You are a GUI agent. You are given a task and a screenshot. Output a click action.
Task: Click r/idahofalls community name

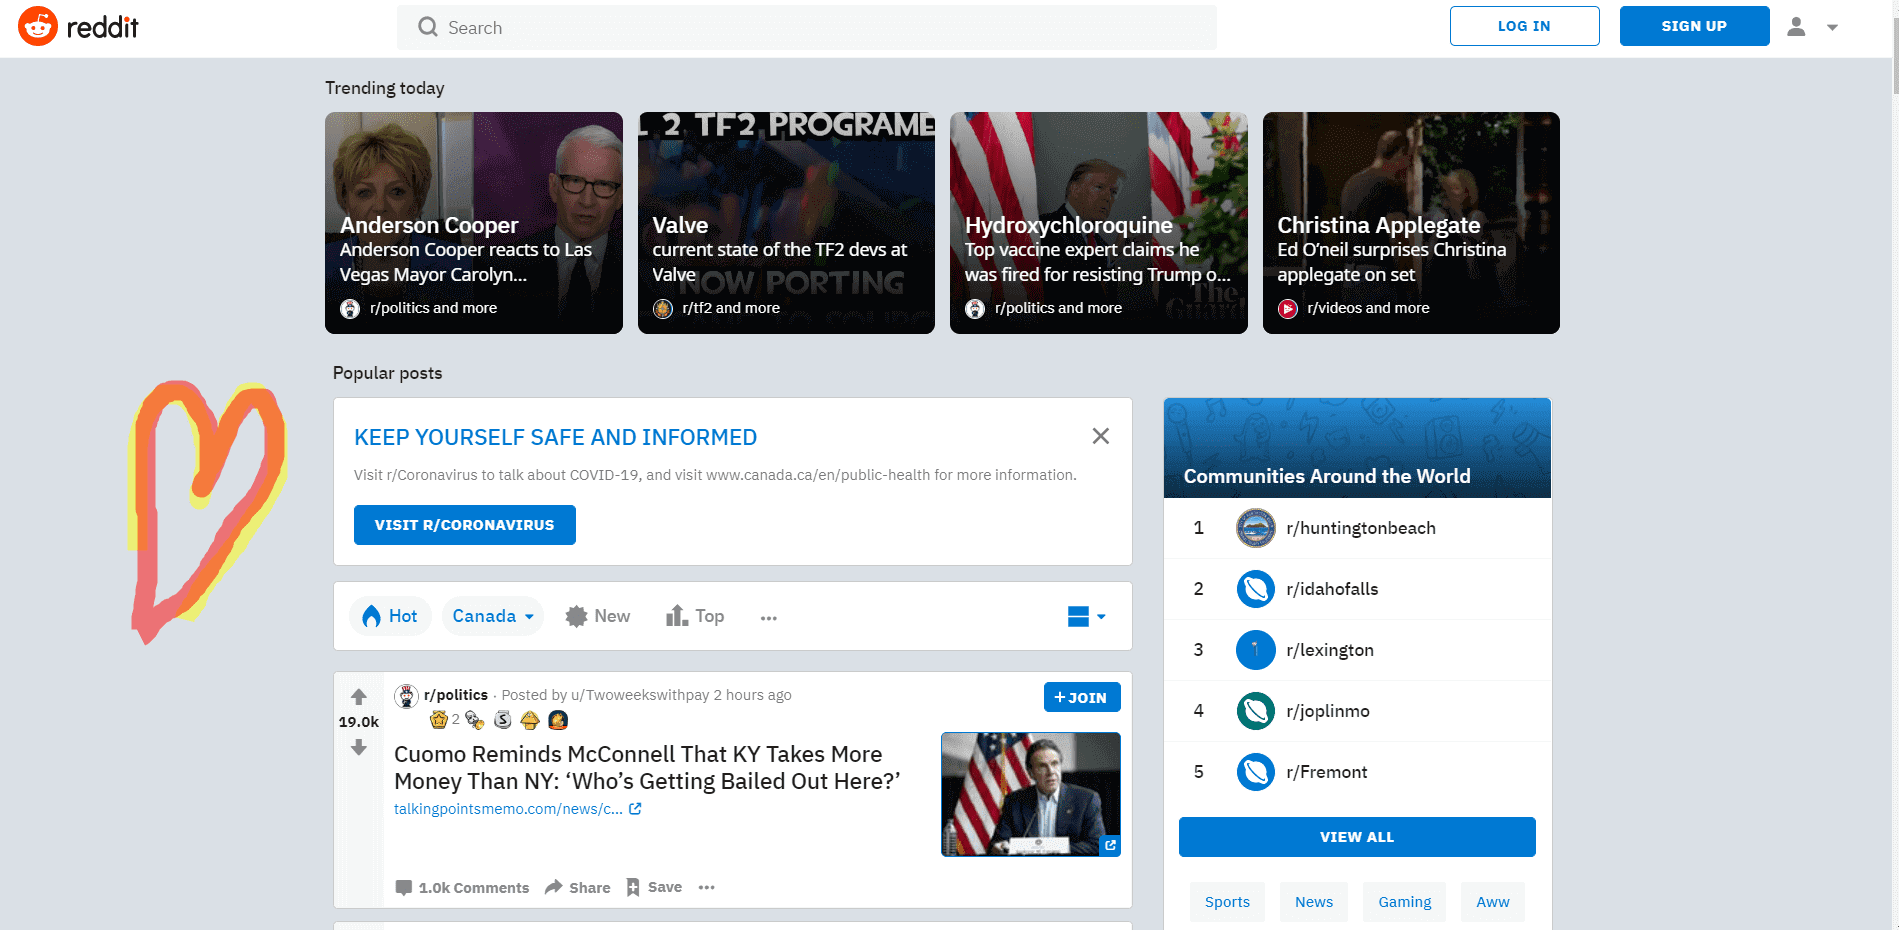tap(1332, 589)
